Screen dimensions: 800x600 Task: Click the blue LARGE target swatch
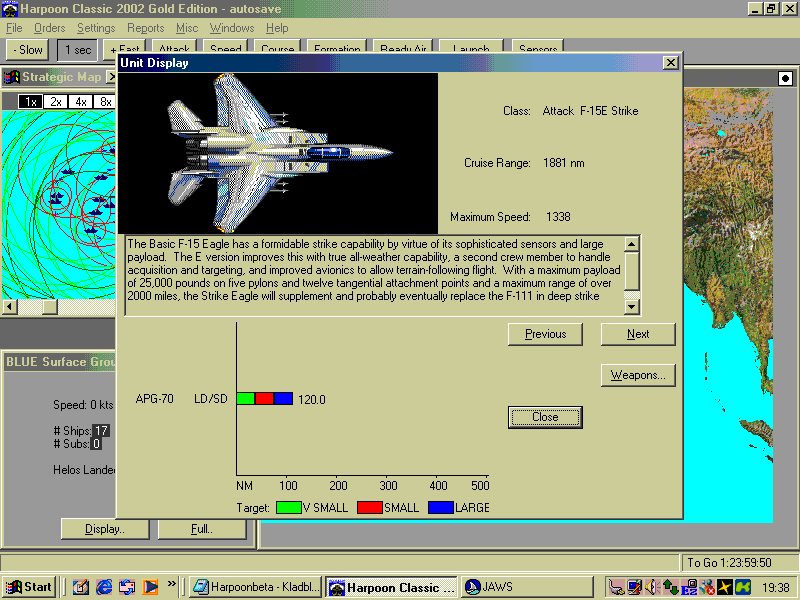(x=441, y=508)
